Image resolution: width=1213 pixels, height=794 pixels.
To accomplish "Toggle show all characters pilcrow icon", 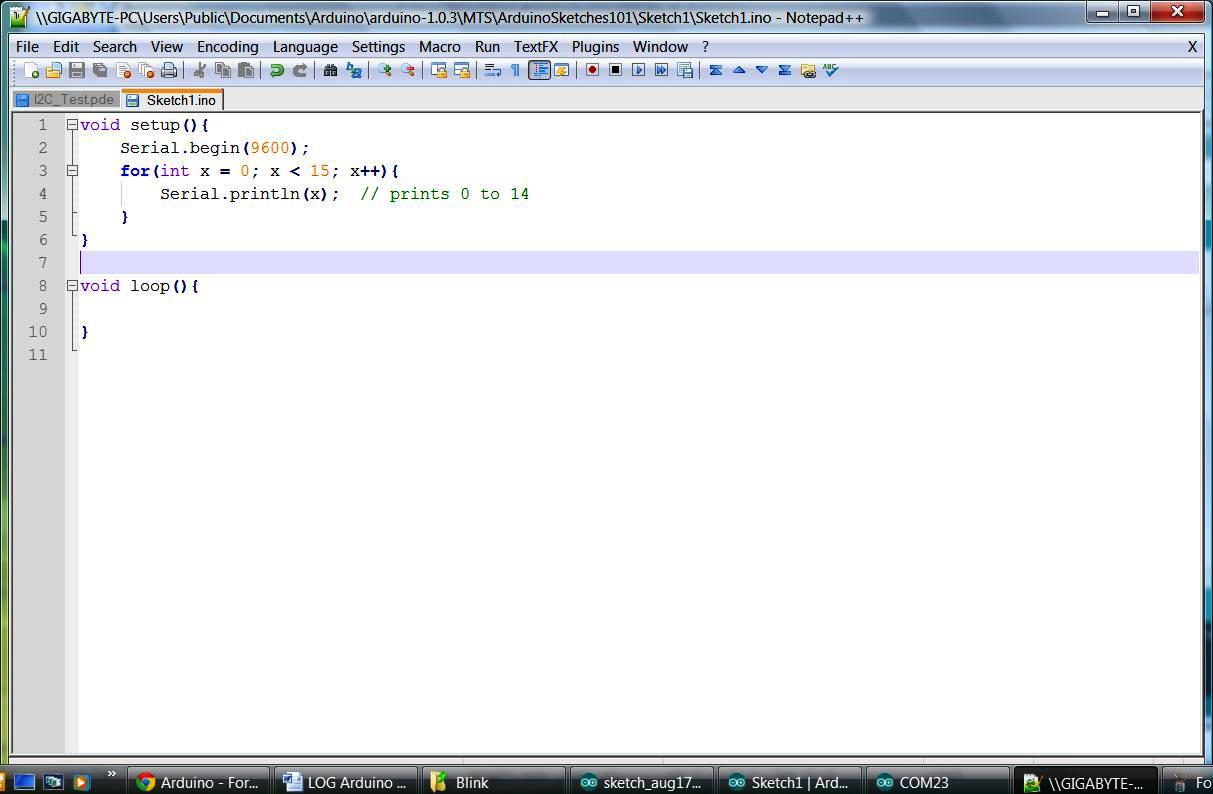I will 515,70.
